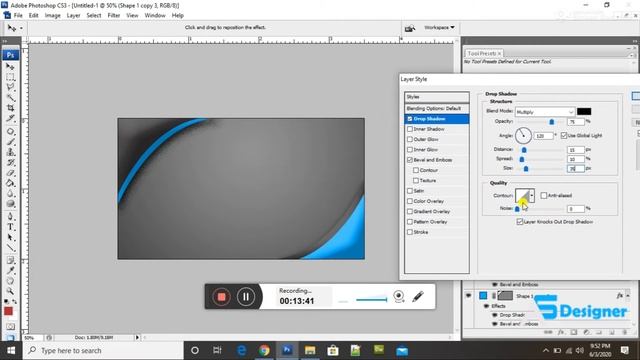Select the Blur tool

click(10, 193)
